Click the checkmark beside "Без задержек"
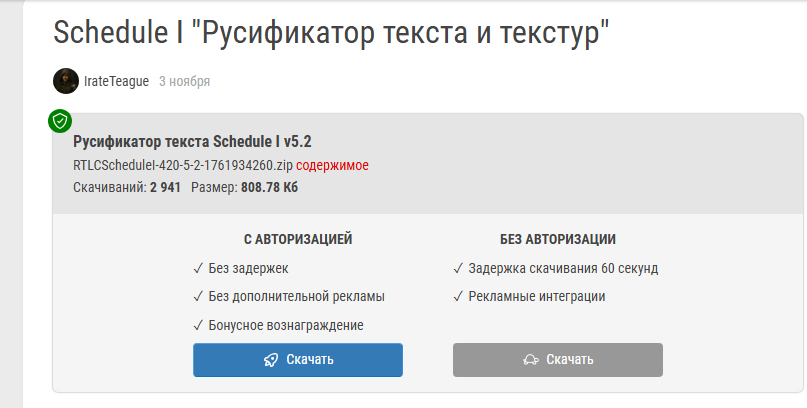The image size is (807, 408). pos(199,269)
